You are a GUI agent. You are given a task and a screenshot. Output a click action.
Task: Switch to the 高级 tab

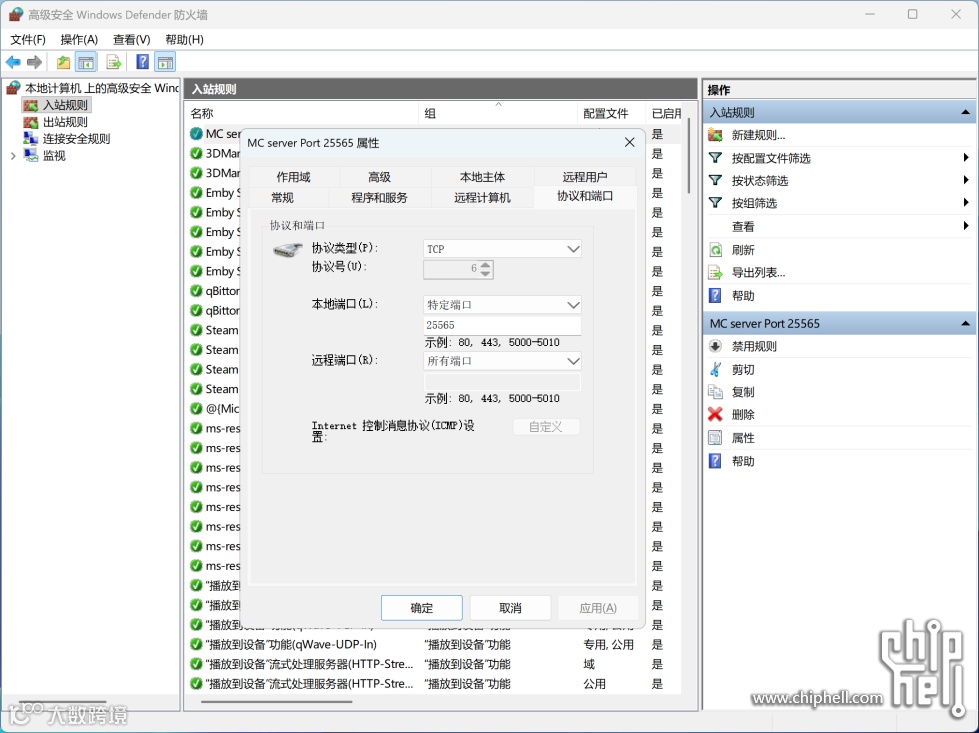pos(379,177)
